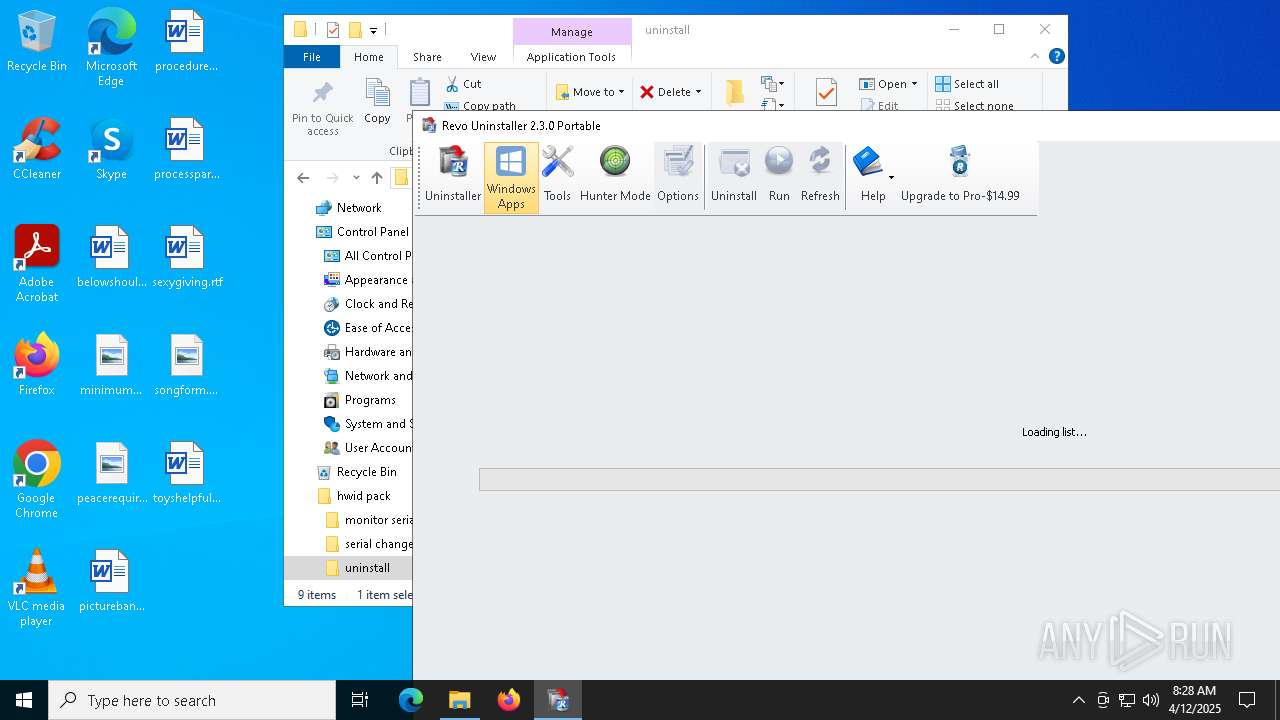The width and height of the screenshot is (1280, 720).
Task: Select Control Panel in navigation tree
Action: (372, 232)
